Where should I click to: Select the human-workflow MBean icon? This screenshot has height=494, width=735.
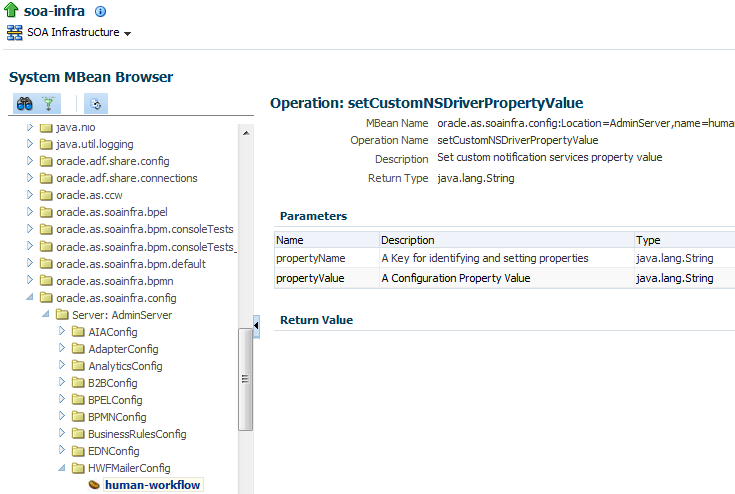coord(94,485)
